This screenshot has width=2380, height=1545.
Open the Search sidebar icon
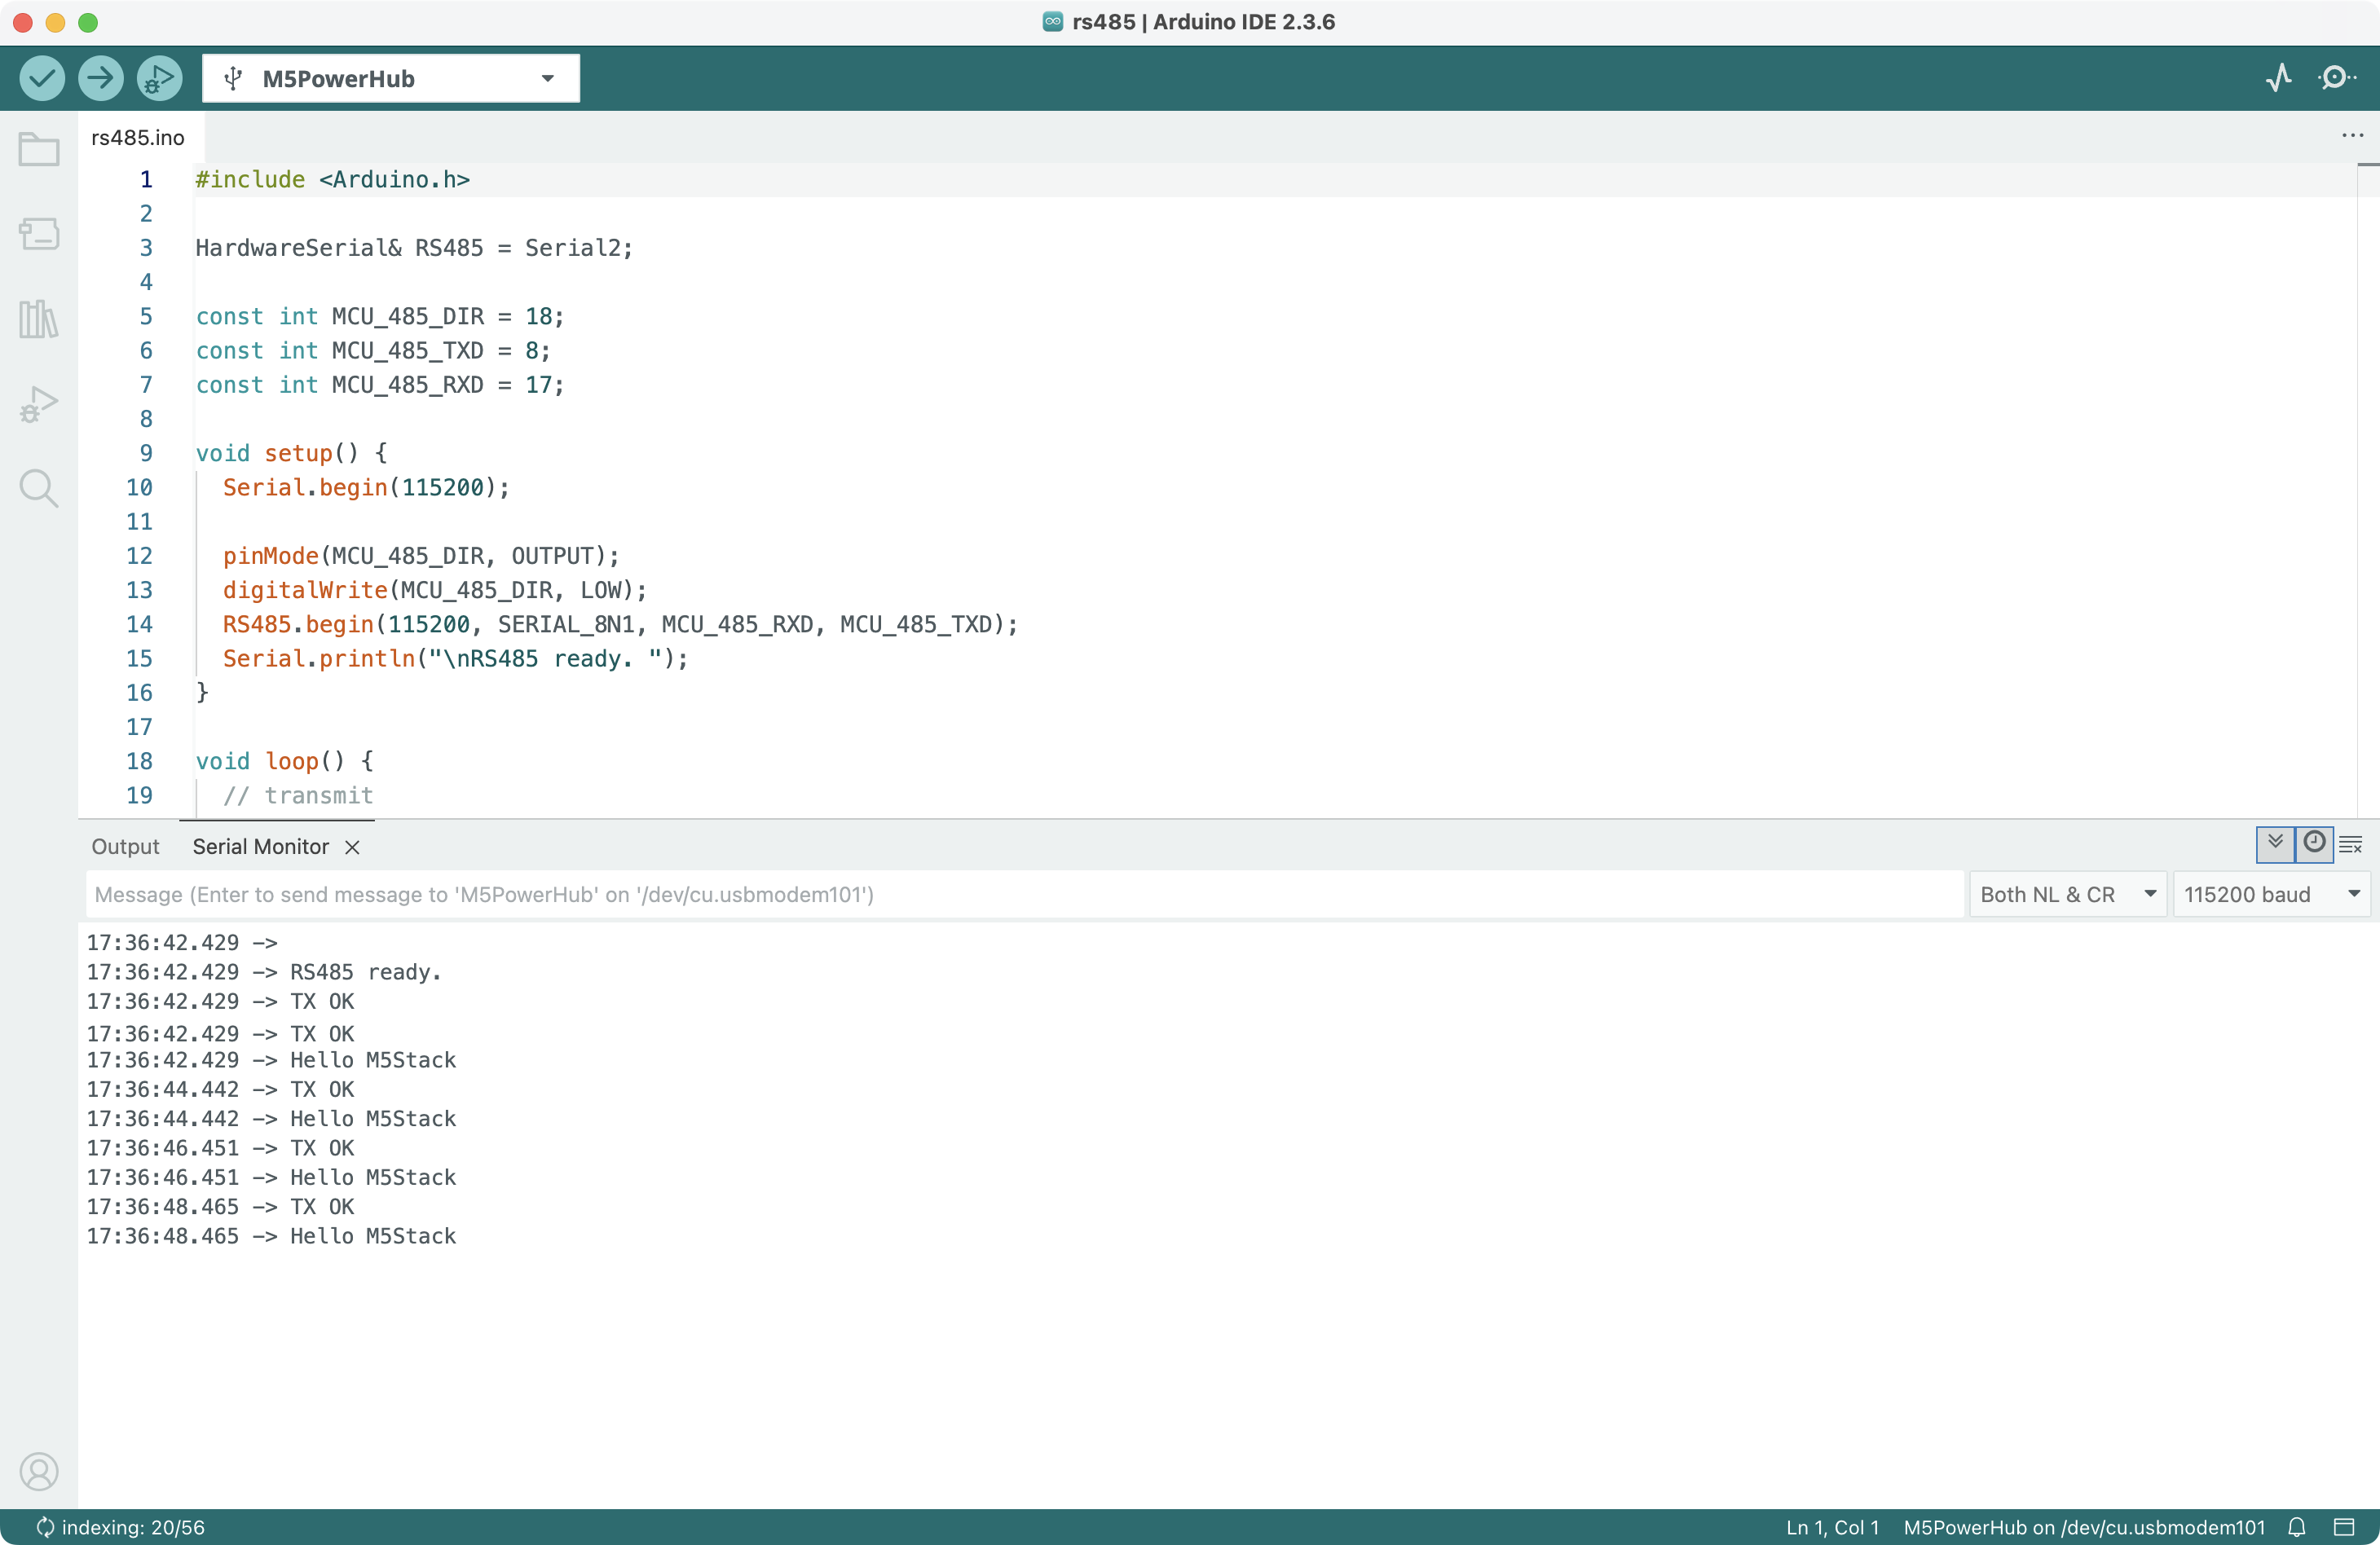[x=39, y=489]
